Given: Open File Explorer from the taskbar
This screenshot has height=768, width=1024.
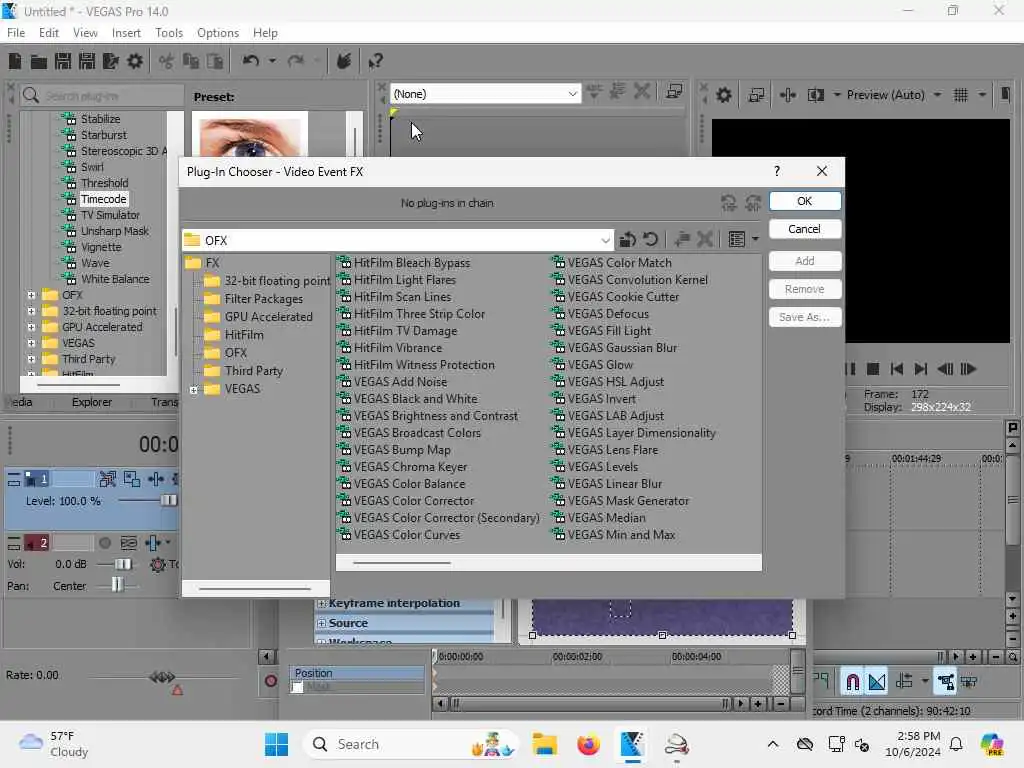Looking at the screenshot, I should click(545, 744).
